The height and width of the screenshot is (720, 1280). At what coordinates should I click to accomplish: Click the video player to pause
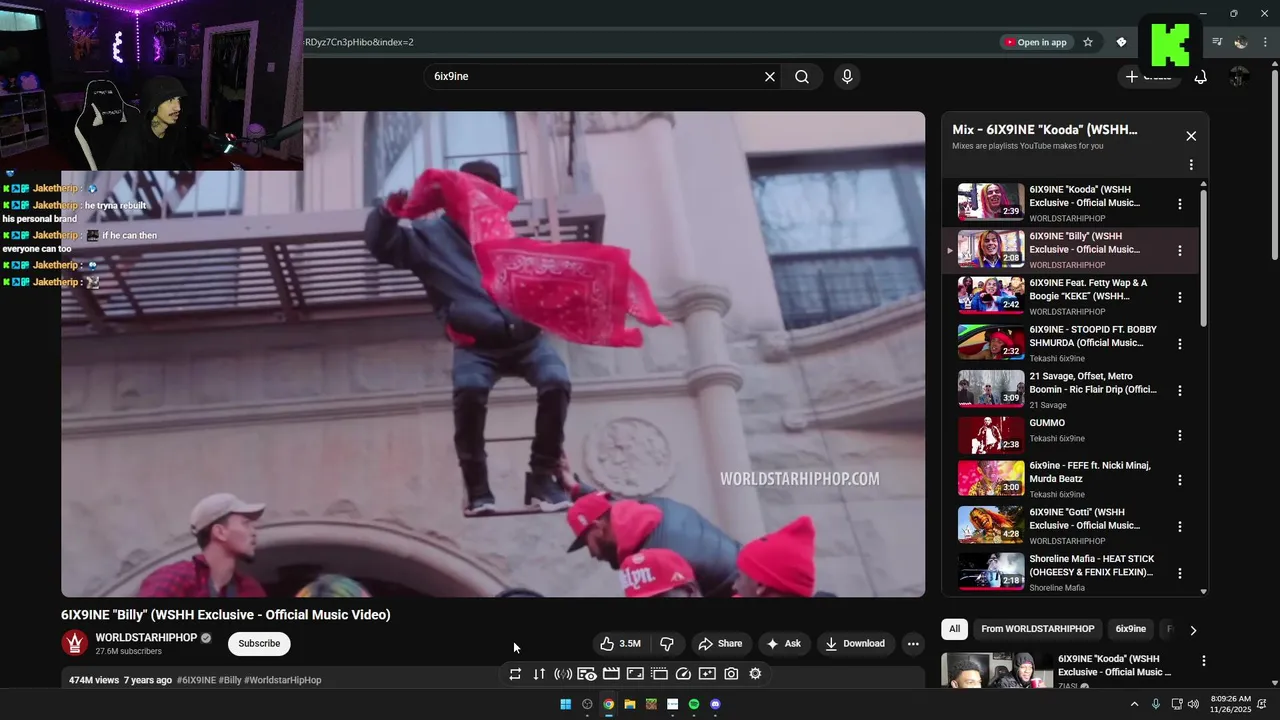coord(493,354)
